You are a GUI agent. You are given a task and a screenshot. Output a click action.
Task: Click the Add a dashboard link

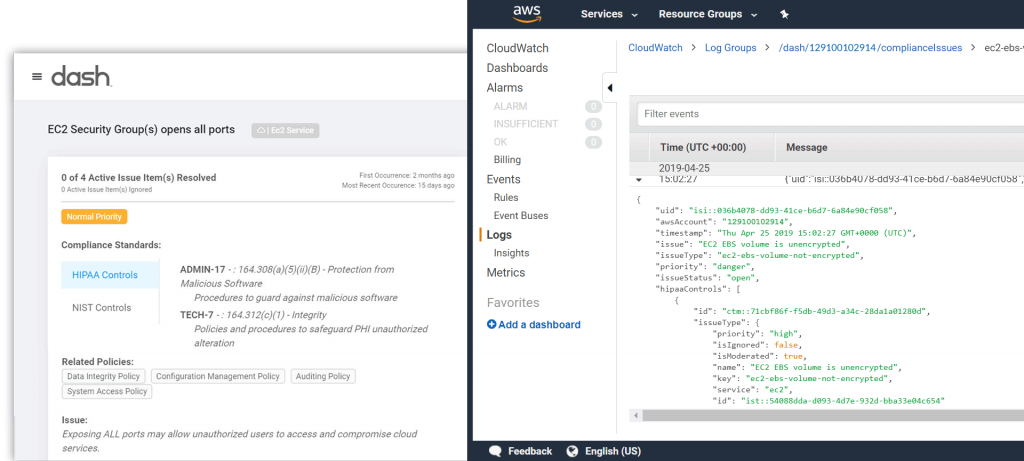point(539,325)
